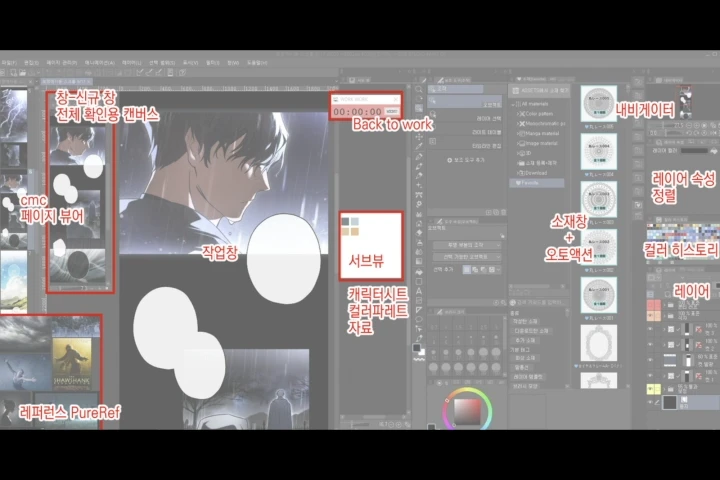Select the oval ornate frame material thumbnail
720x480 pixels.
click(x=598, y=343)
